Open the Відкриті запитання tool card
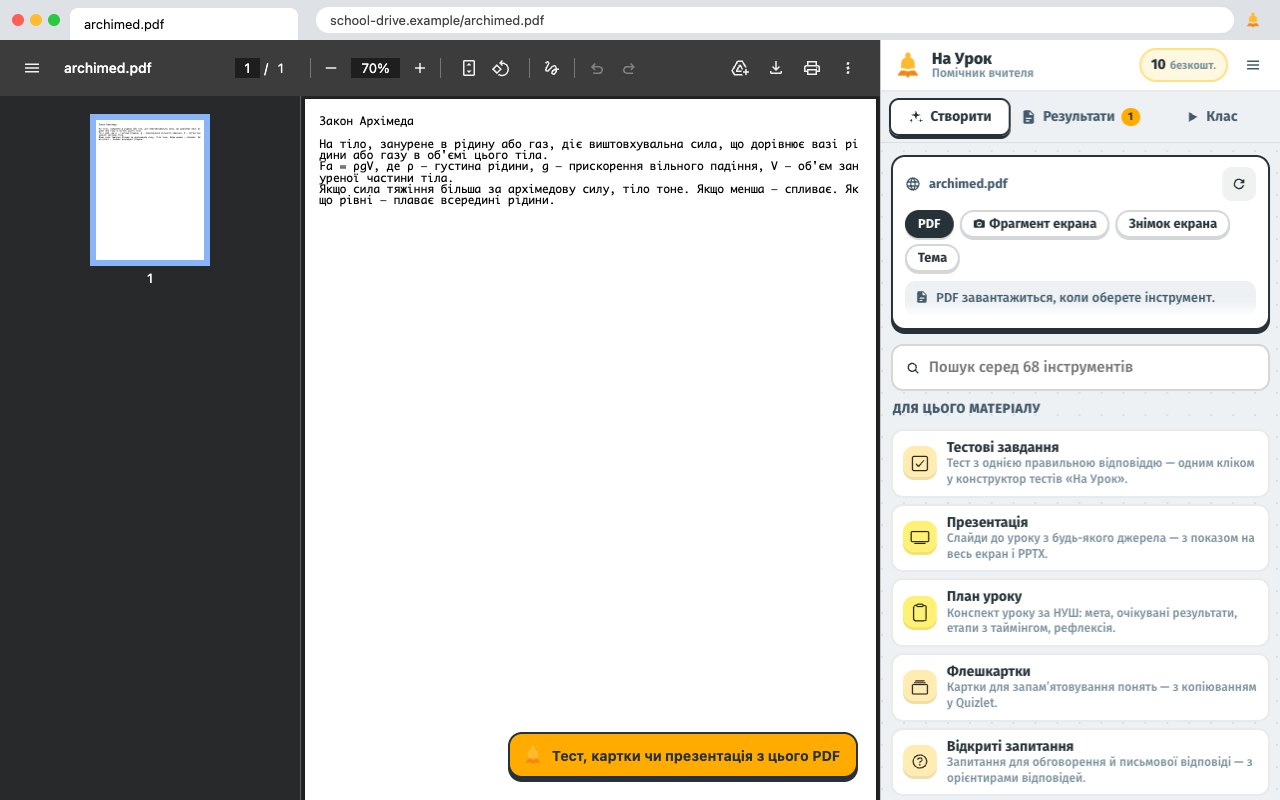The height and width of the screenshot is (800, 1280). (x=1080, y=762)
